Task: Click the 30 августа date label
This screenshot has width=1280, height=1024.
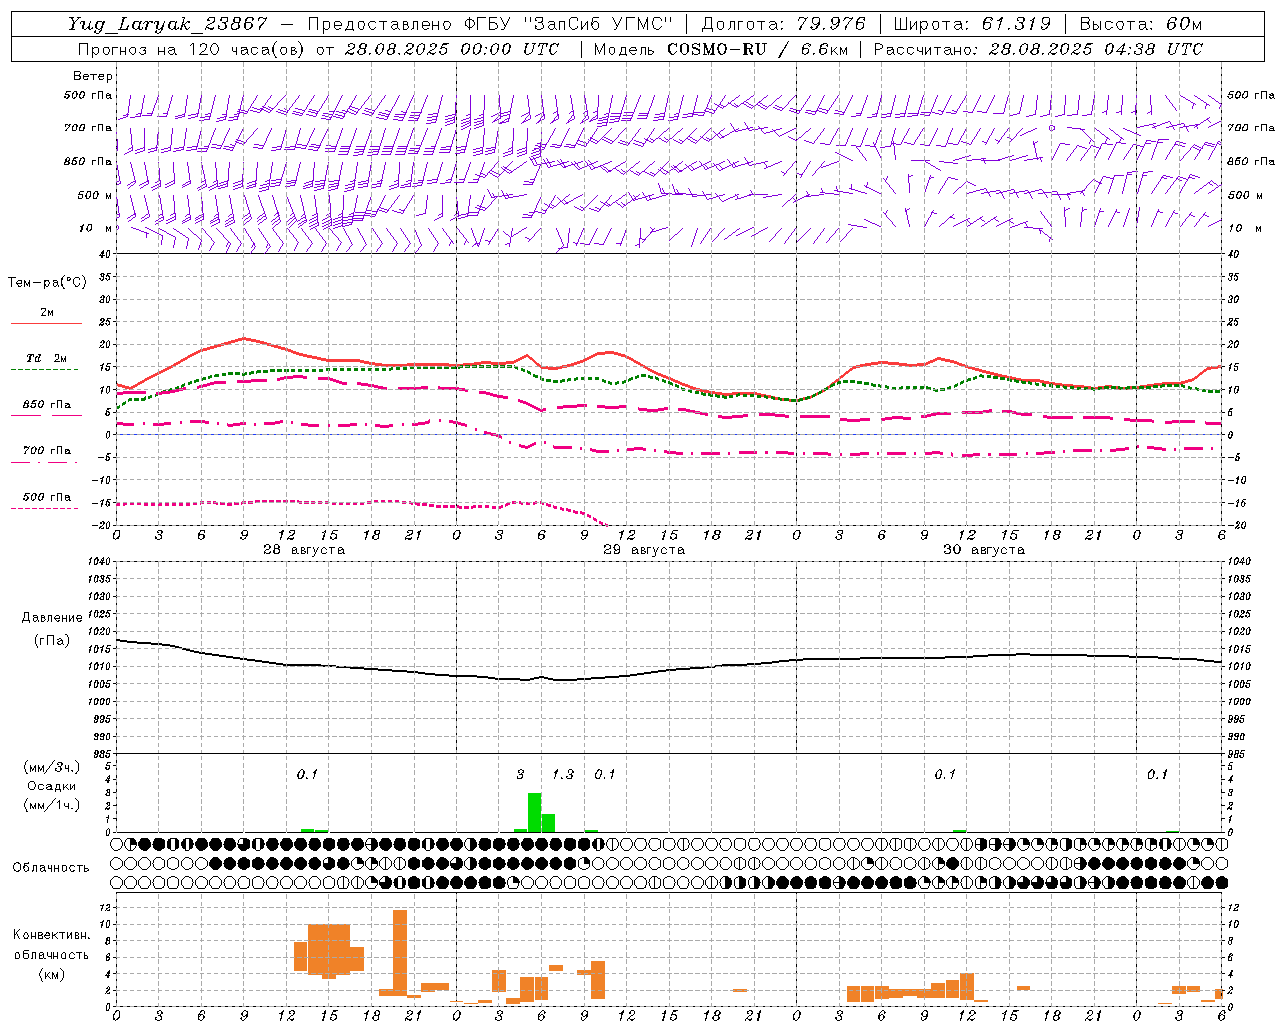Action: [x=983, y=550]
